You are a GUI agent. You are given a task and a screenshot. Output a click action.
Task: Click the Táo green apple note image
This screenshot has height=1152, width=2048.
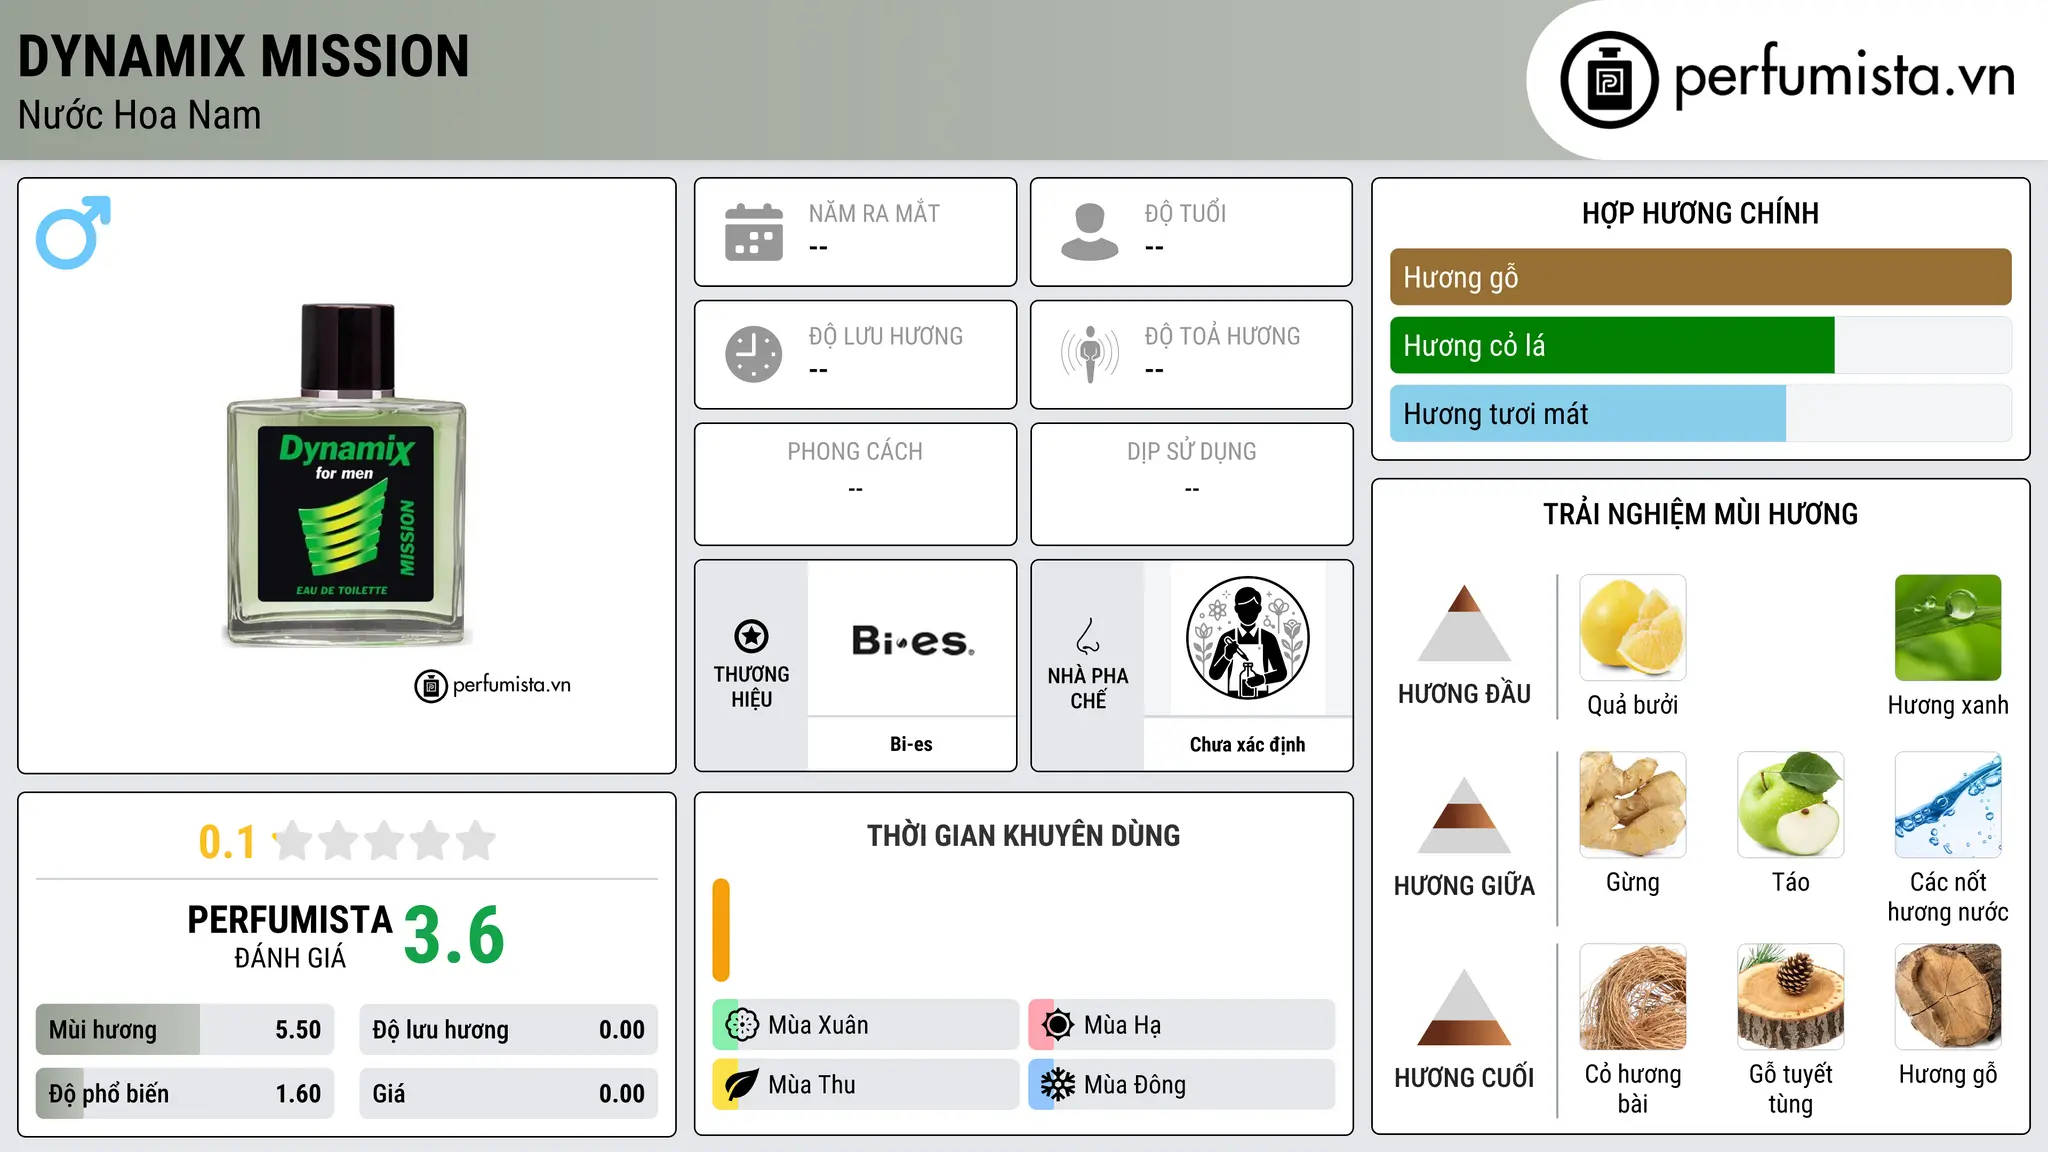[x=1790, y=805]
